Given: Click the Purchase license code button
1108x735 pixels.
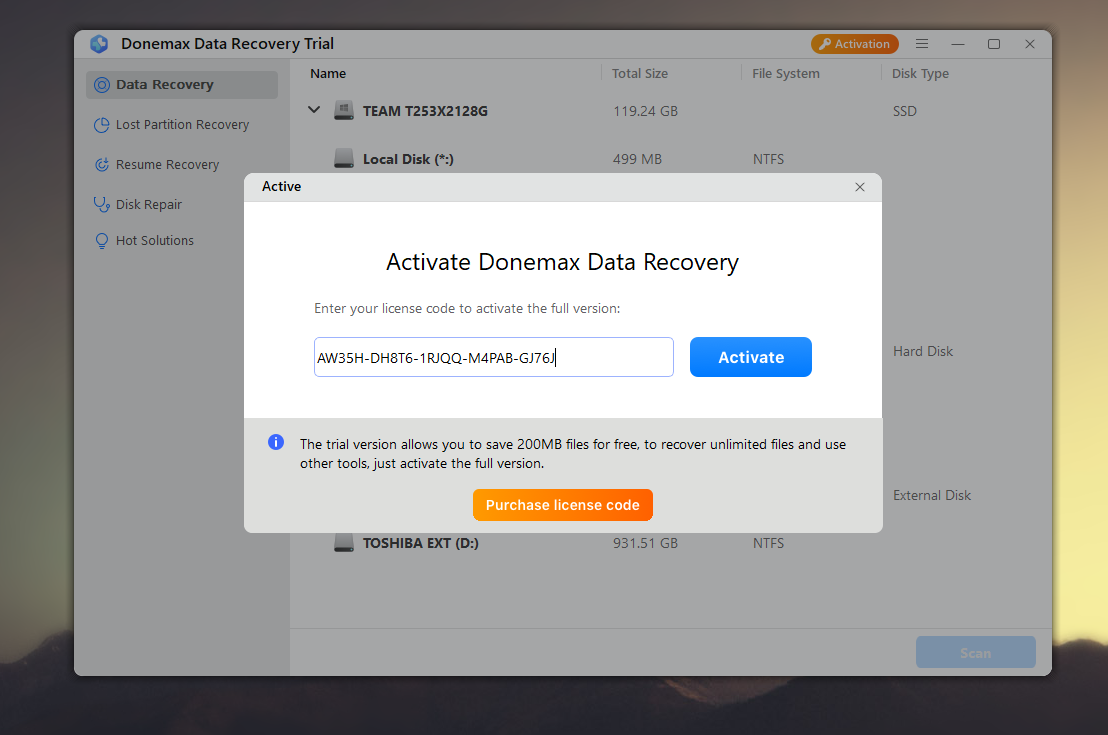Looking at the screenshot, I should tap(562, 505).
